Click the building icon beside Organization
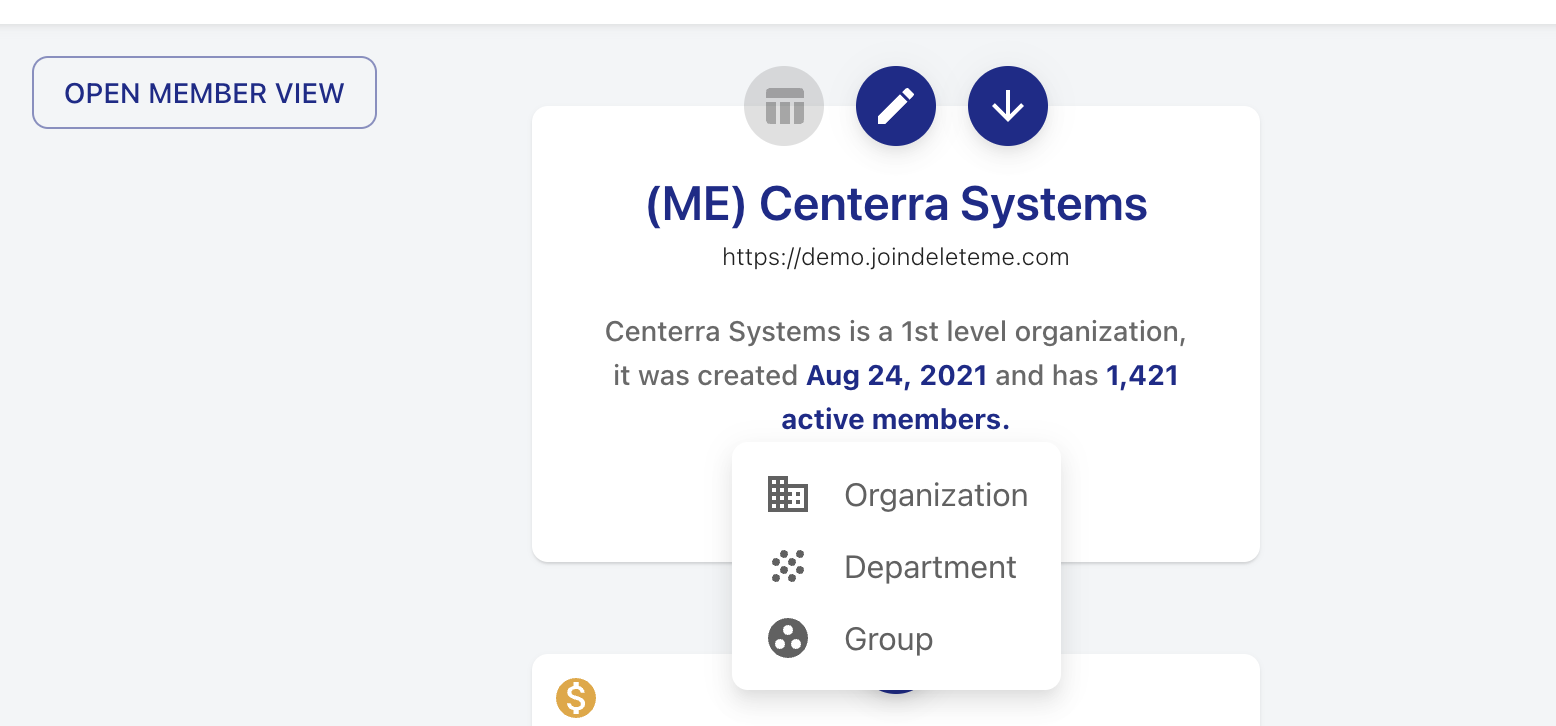Image resolution: width=1556 pixels, height=726 pixels. (x=788, y=495)
